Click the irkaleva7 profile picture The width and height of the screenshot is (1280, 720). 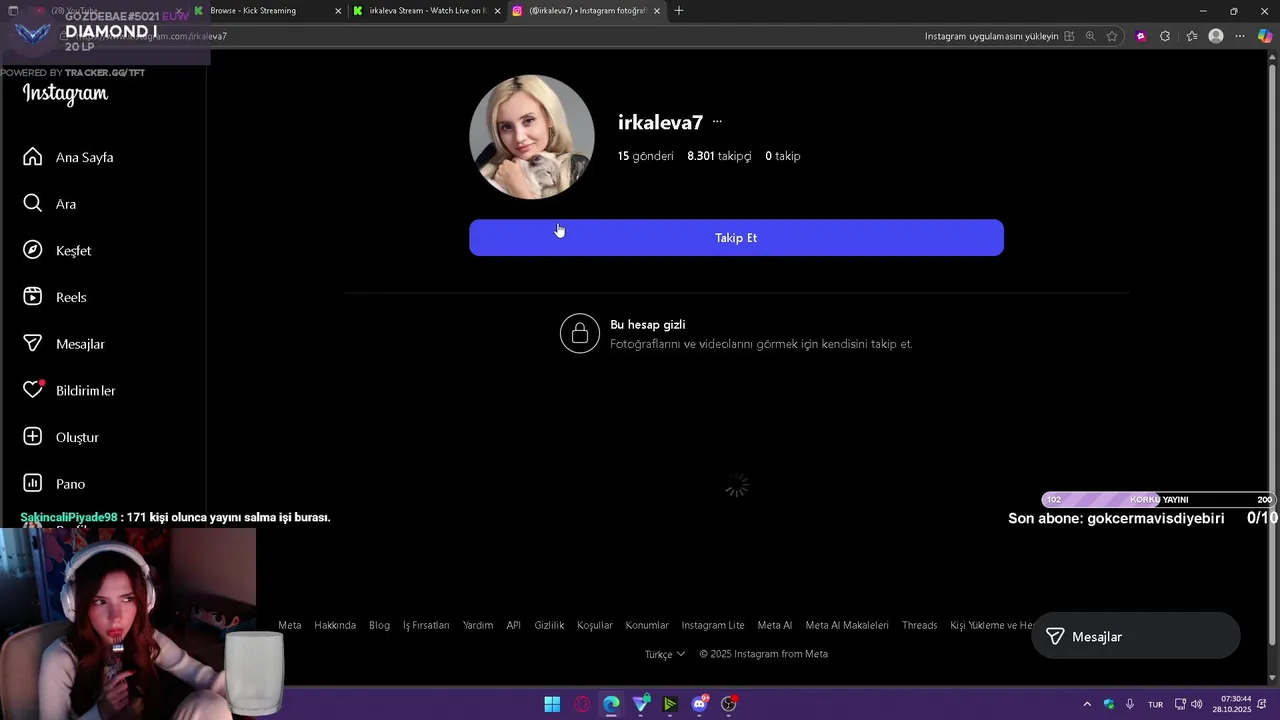pyautogui.click(x=532, y=137)
